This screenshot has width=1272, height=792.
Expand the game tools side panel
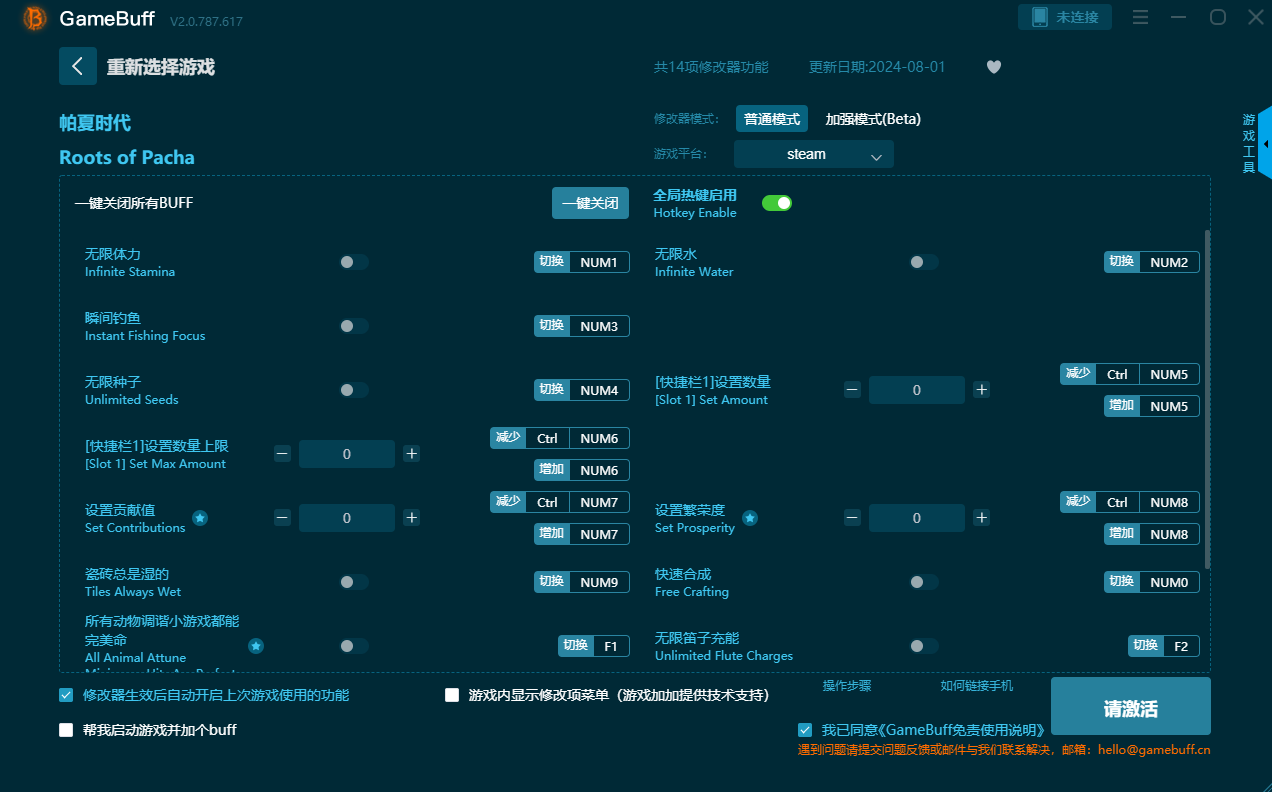[1265, 144]
